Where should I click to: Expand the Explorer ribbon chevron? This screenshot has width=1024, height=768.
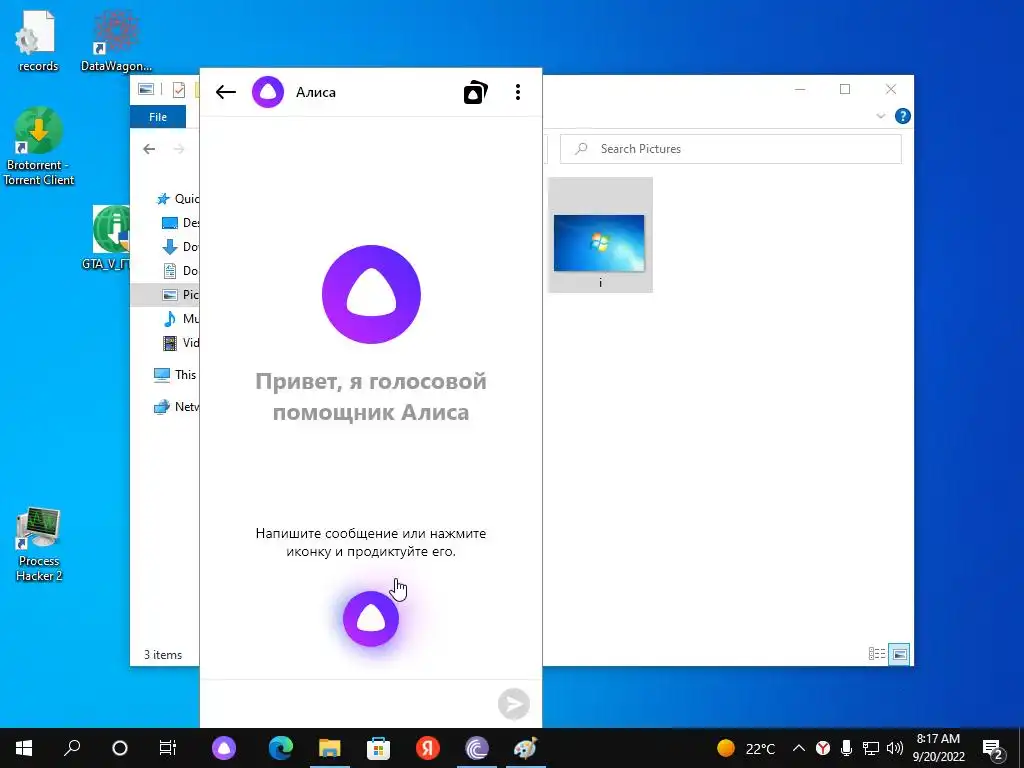(880, 116)
